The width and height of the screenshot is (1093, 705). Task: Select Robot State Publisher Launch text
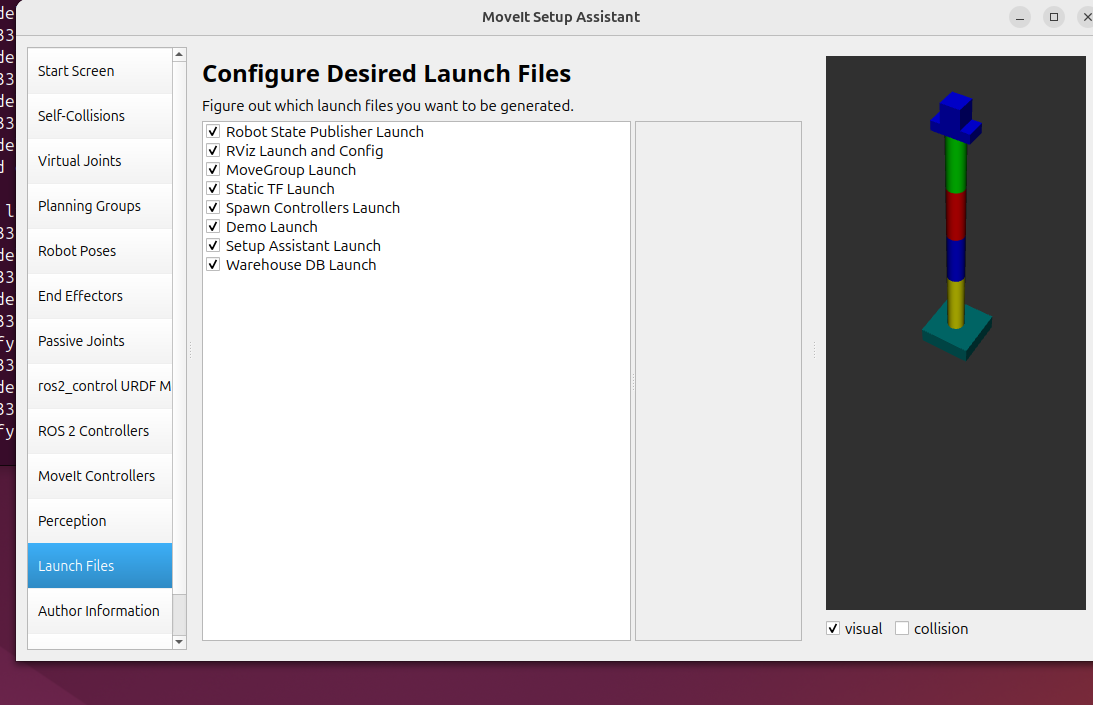coord(325,132)
